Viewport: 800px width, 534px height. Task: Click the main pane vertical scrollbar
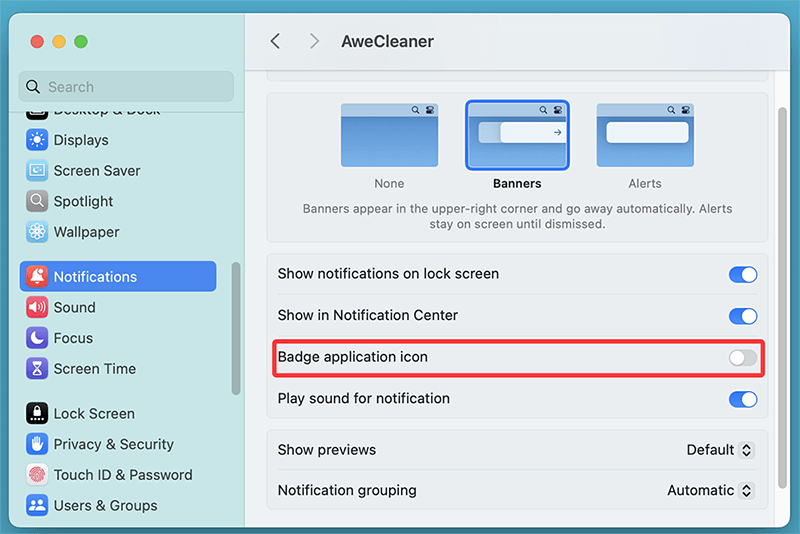(x=782, y=298)
